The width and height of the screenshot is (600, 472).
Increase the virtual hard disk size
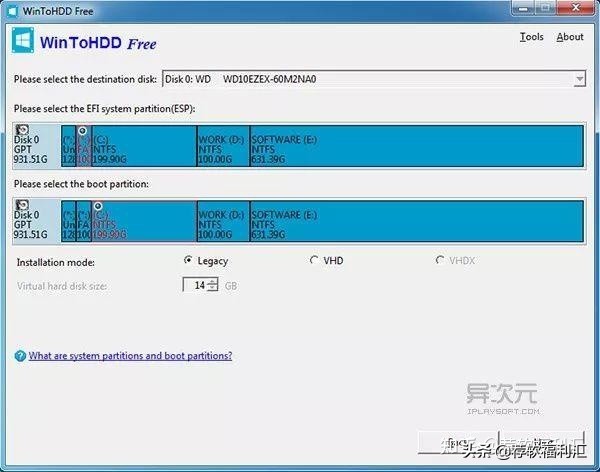point(213,281)
